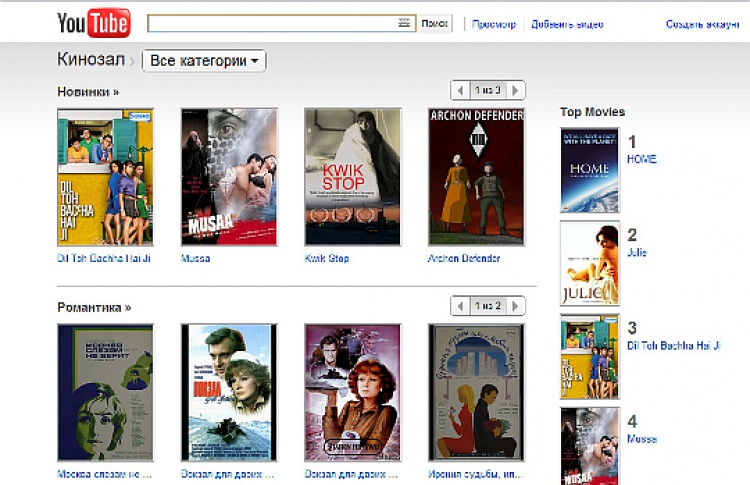
Task: Click the Kwik Stop title link
Action: coord(327,258)
